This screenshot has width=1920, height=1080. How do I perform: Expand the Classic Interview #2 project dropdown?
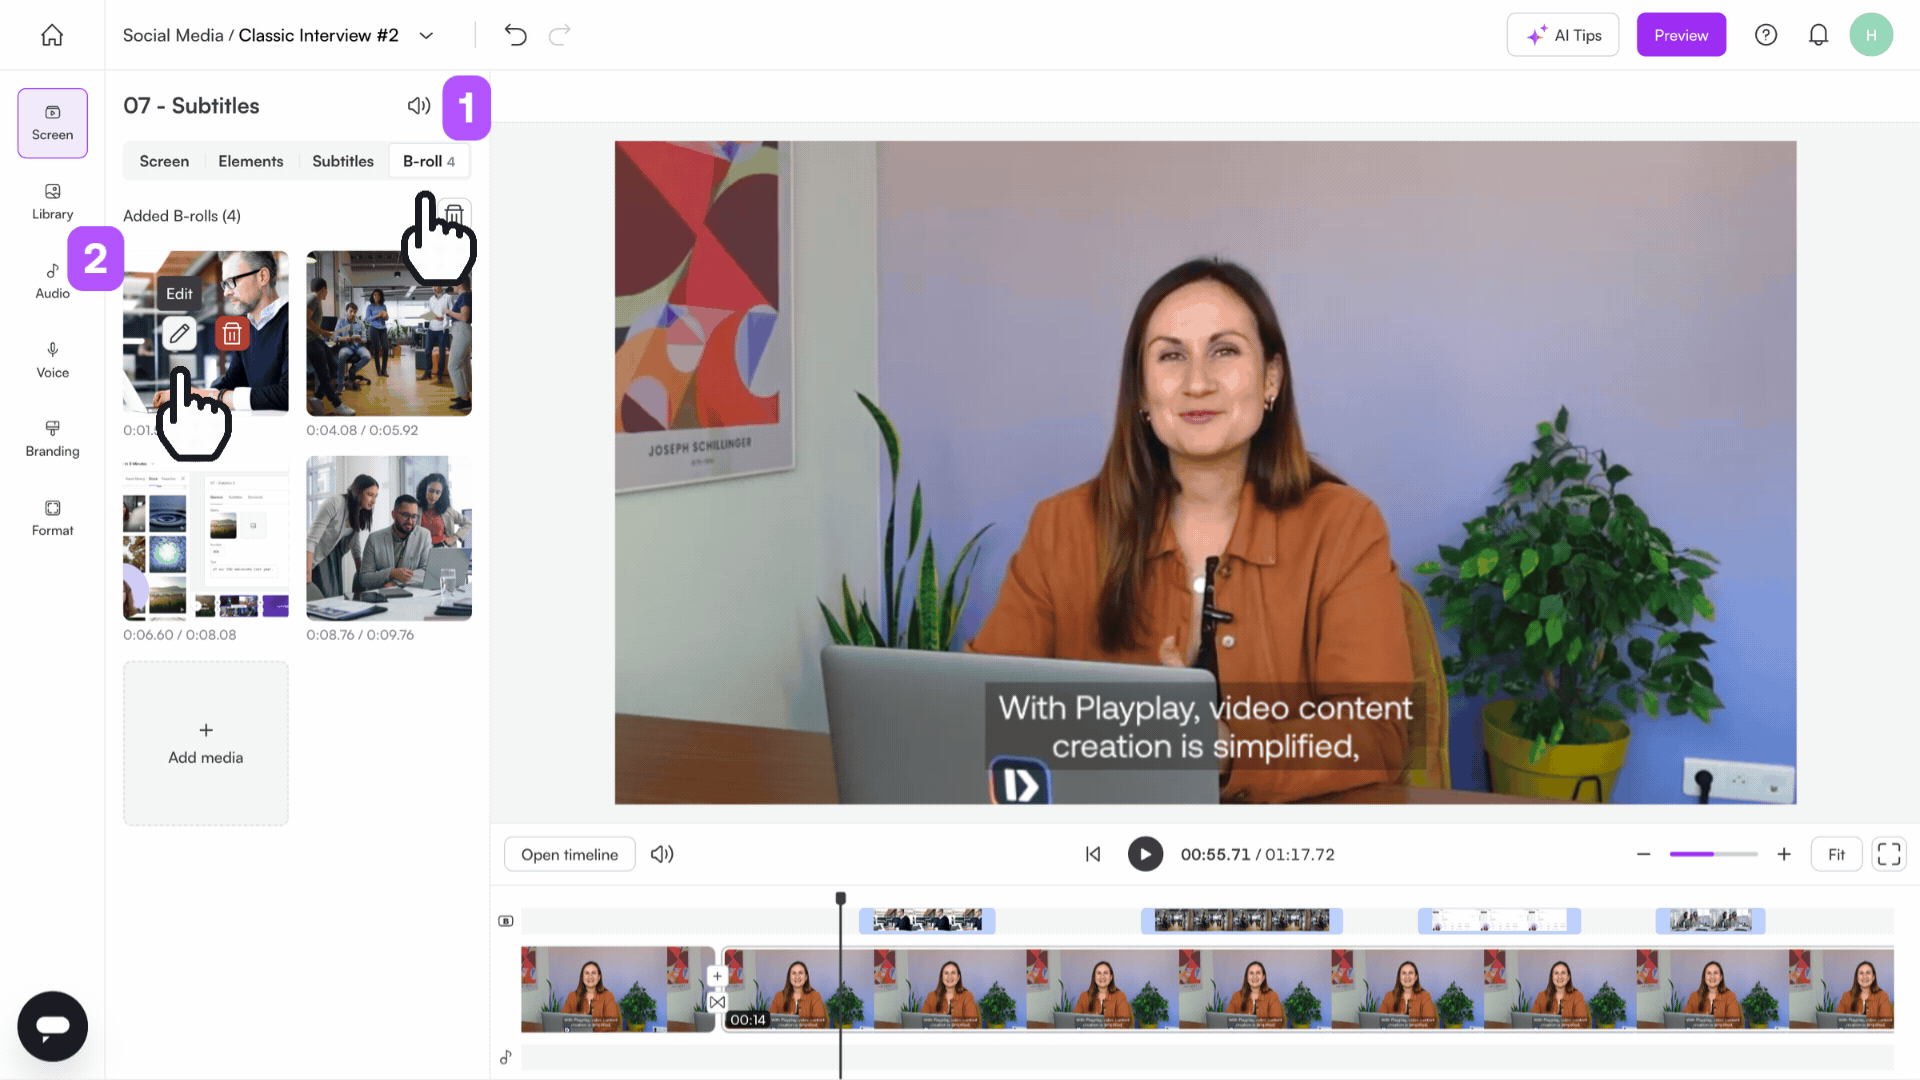426,35
